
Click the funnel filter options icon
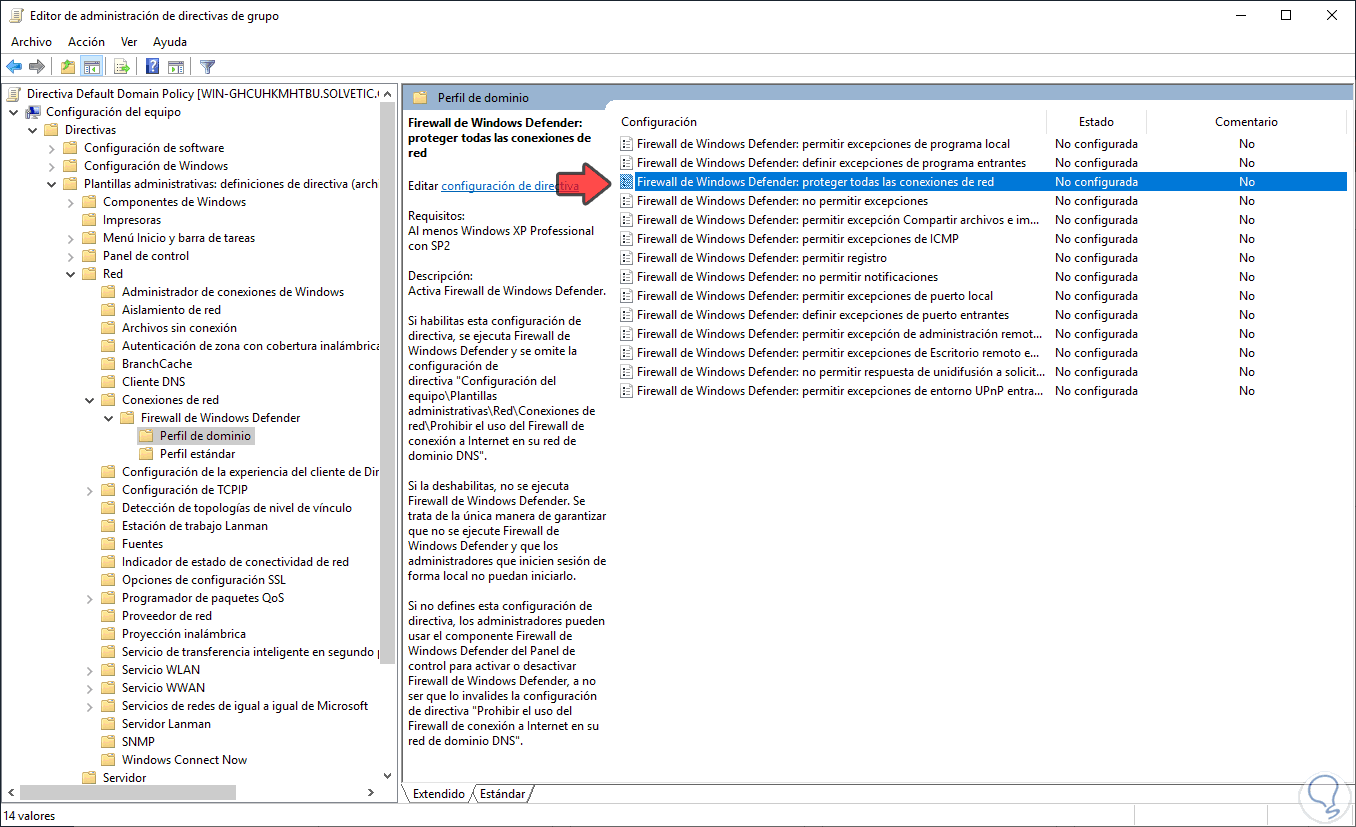coord(207,67)
